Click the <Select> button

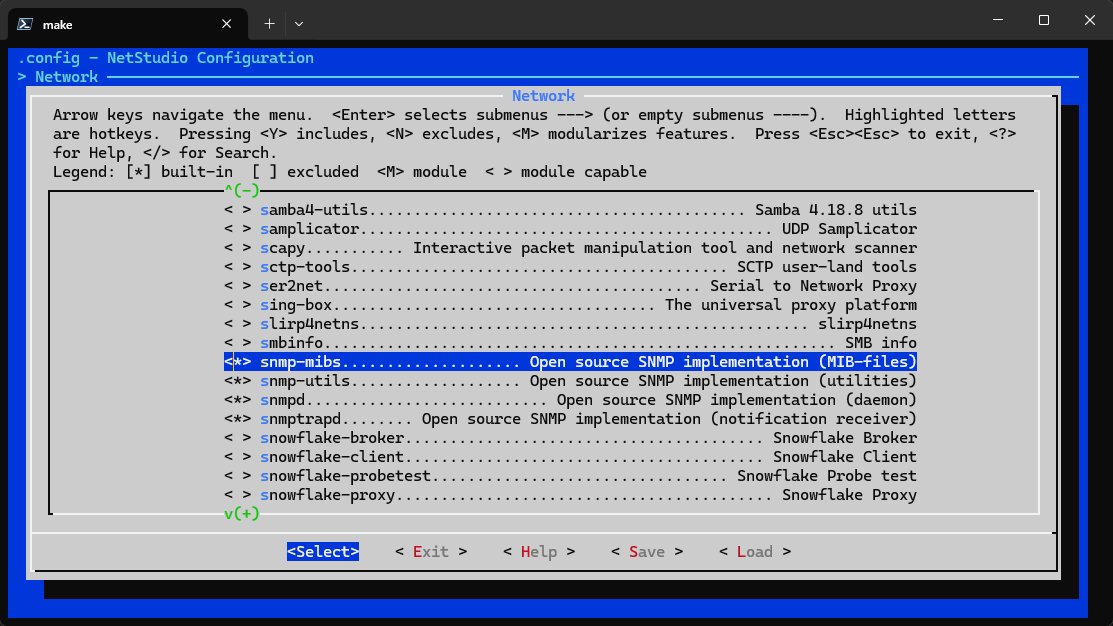[x=322, y=552]
